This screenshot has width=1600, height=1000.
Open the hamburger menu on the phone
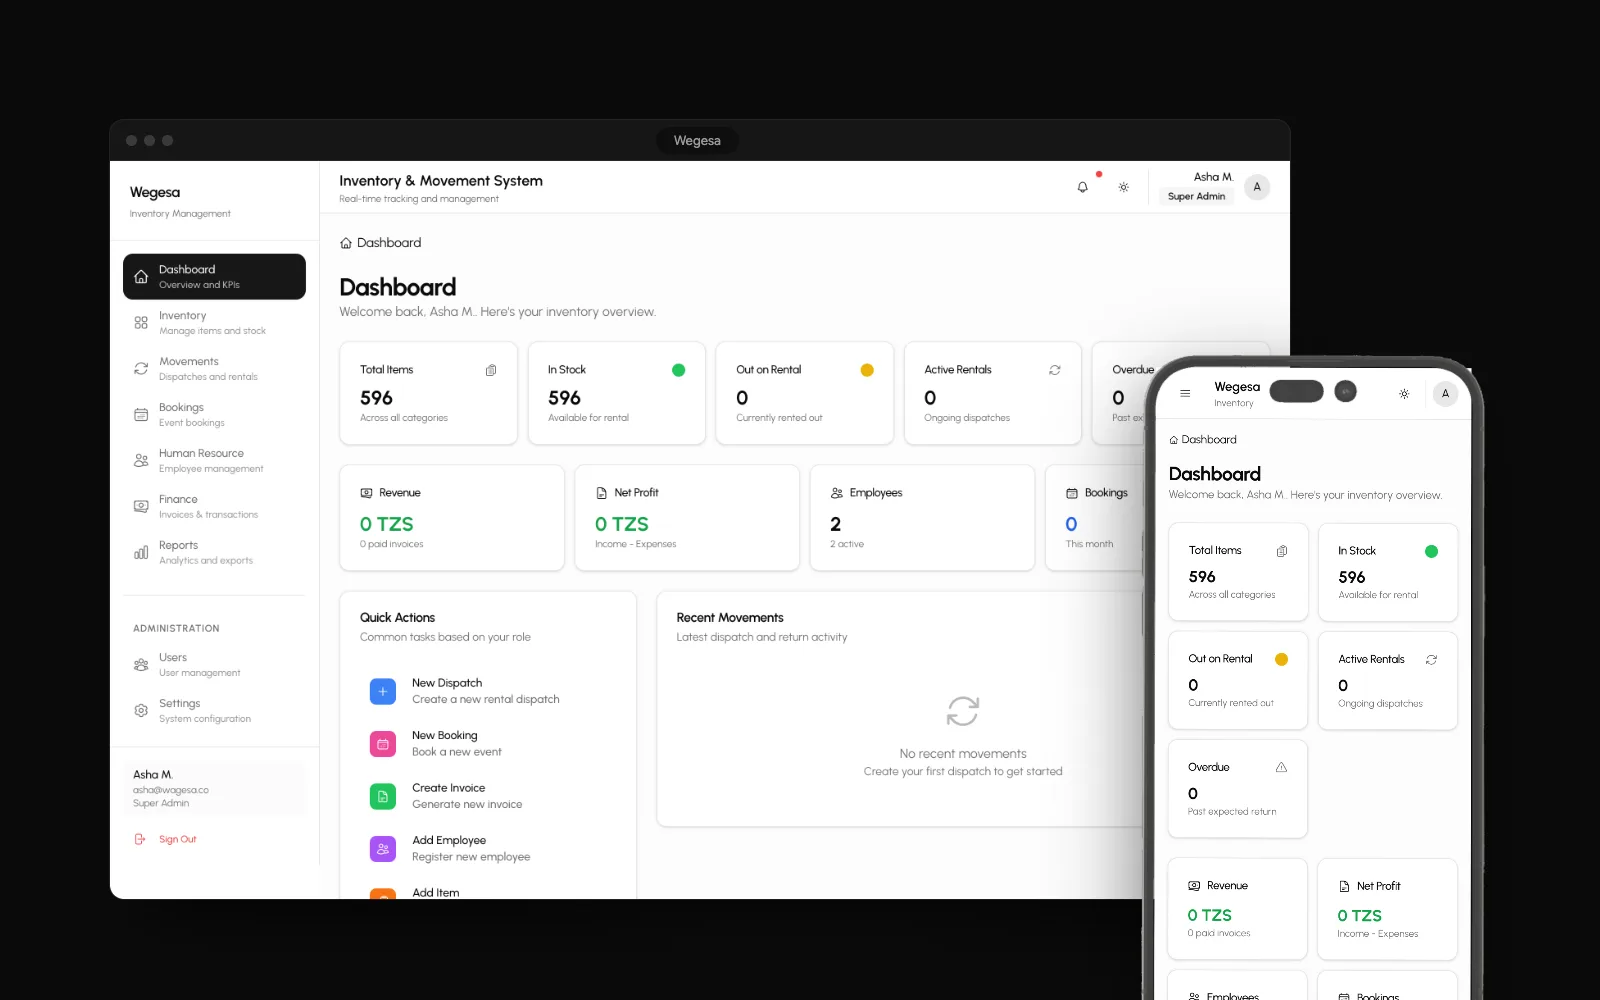click(x=1185, y=394)
